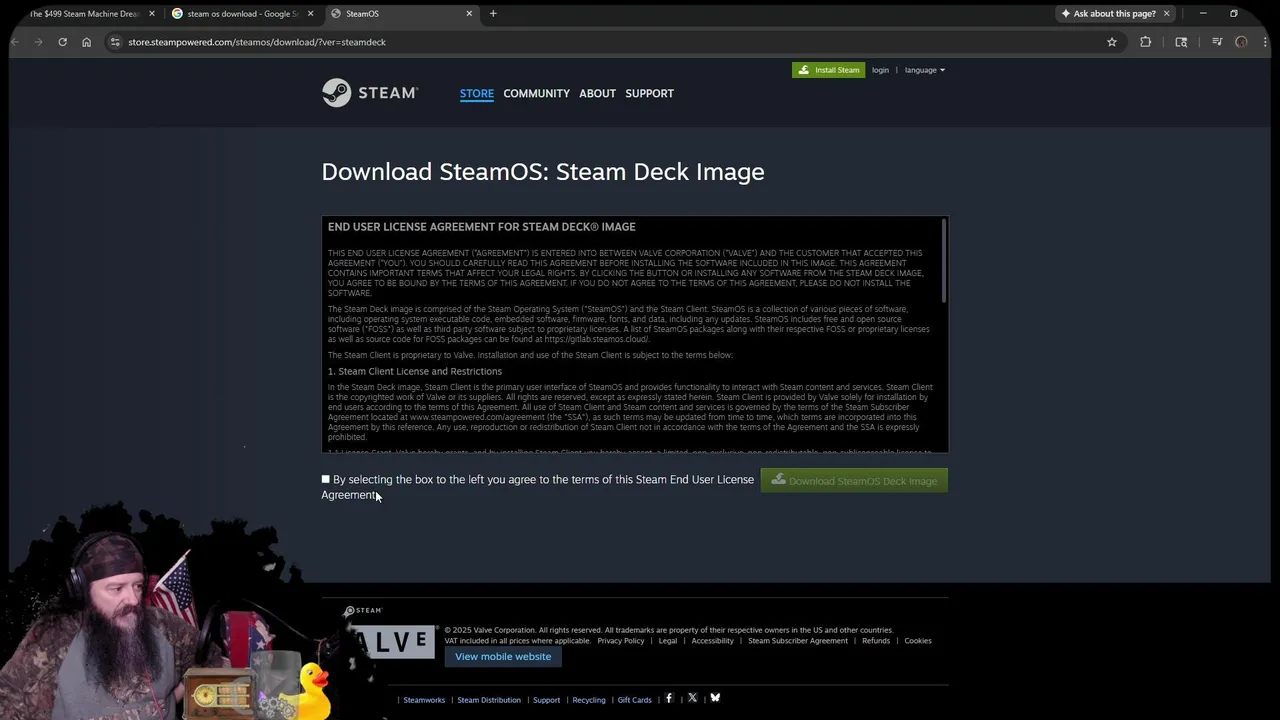1280x720 pixels.
Task: Click the media control icon in toolbar
Action: point(1217,42)
